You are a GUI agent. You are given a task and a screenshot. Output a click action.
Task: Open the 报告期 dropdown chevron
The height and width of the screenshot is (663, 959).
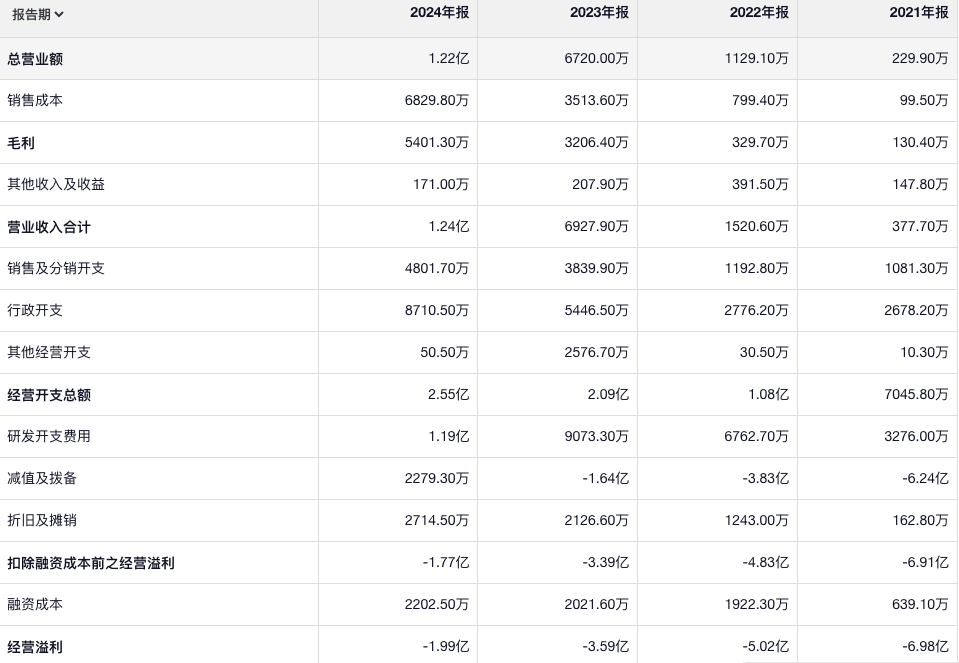[x=59, y=15]
